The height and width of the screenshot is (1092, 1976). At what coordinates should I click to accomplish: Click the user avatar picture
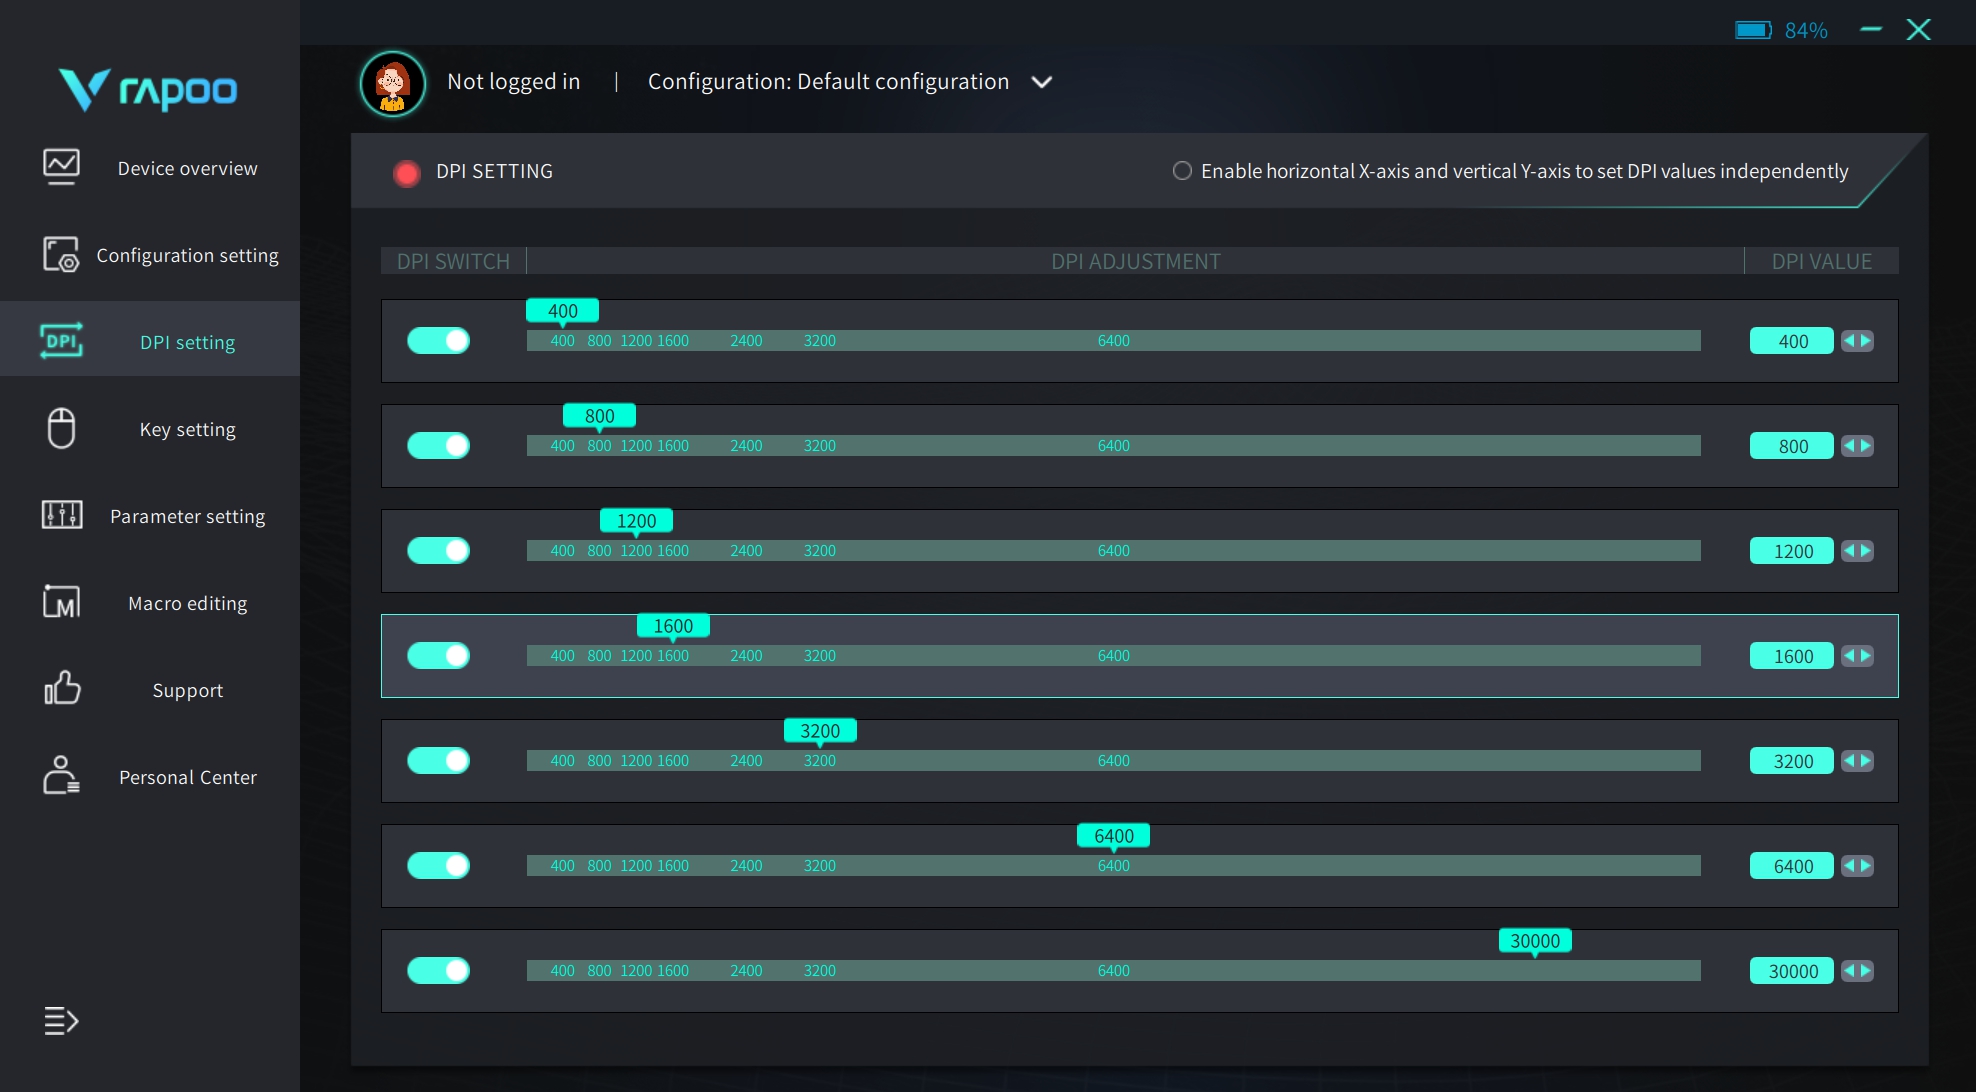pos(393,84)
